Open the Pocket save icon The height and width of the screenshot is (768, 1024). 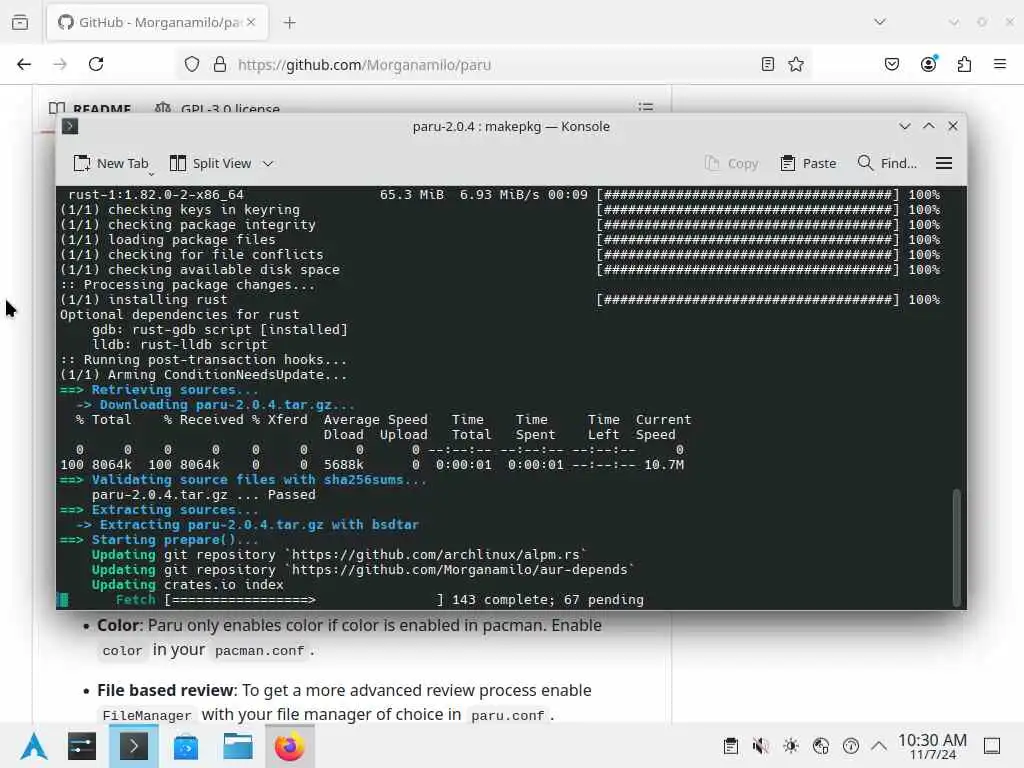(892, 64)
